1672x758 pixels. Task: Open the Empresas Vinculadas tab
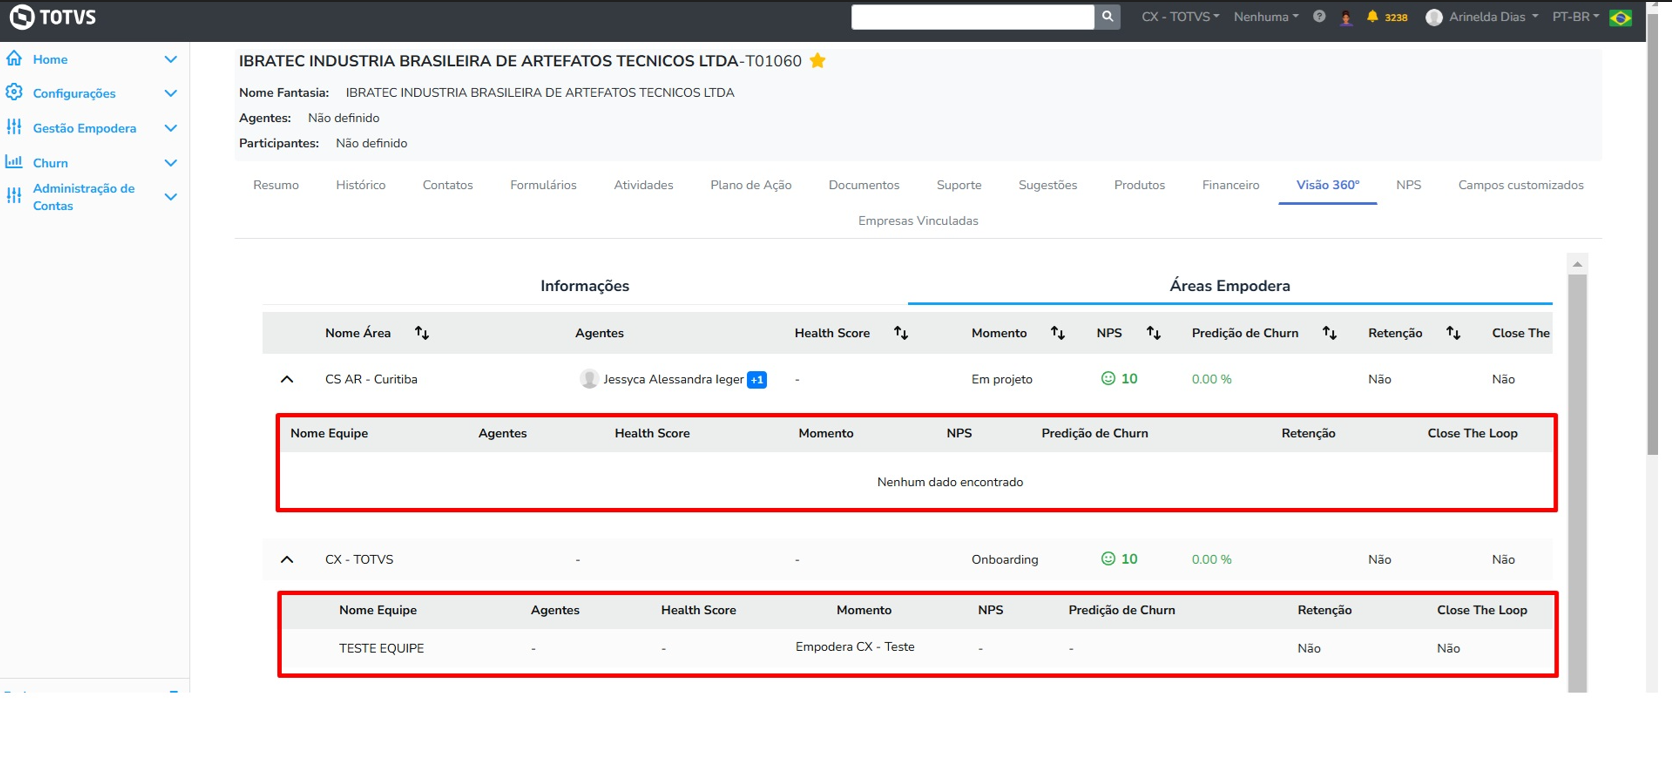click(918, 221)
